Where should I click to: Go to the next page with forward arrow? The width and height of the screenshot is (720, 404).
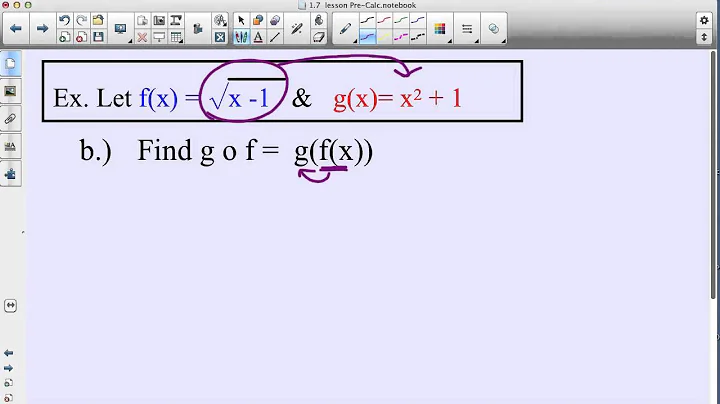pyautogui.click(x=42, y=28)
